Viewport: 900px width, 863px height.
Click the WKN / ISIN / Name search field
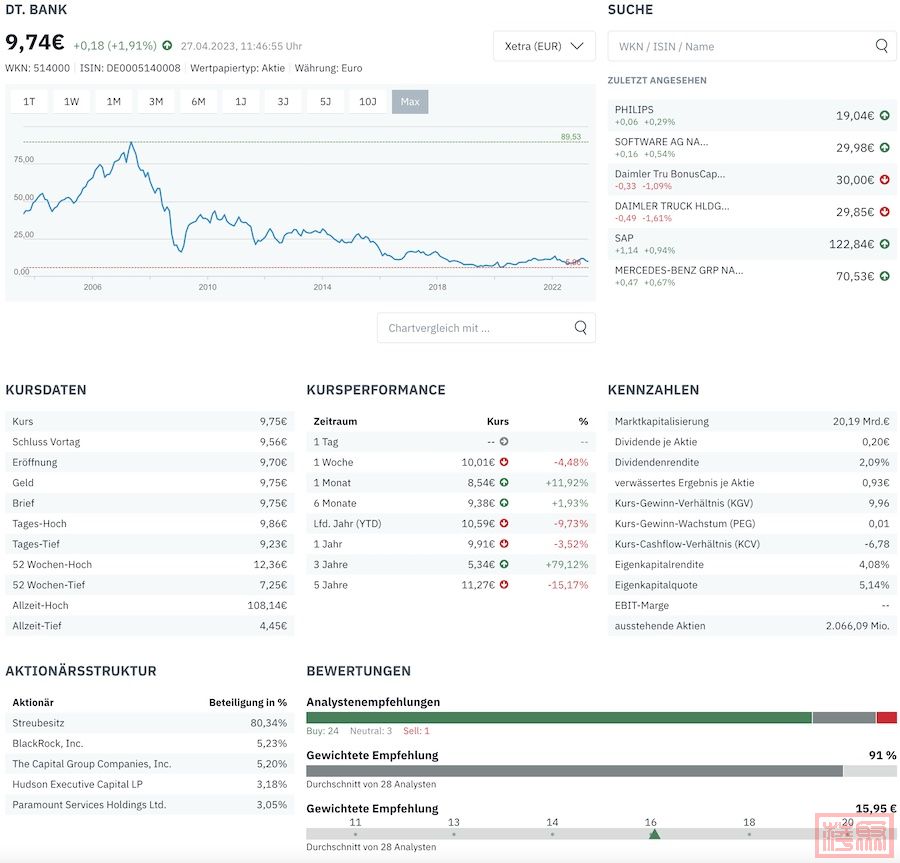[x=752, y=46]
